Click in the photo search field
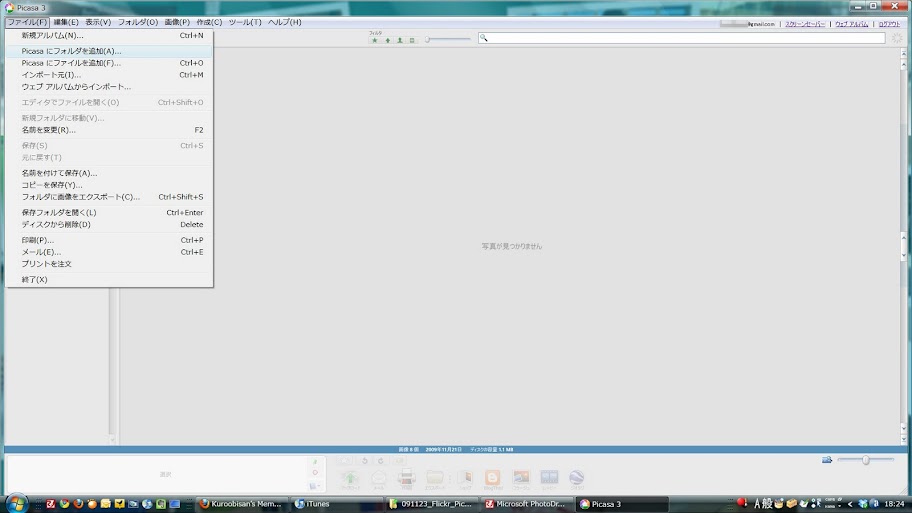 pyautogui.click(x=681, y=38)
